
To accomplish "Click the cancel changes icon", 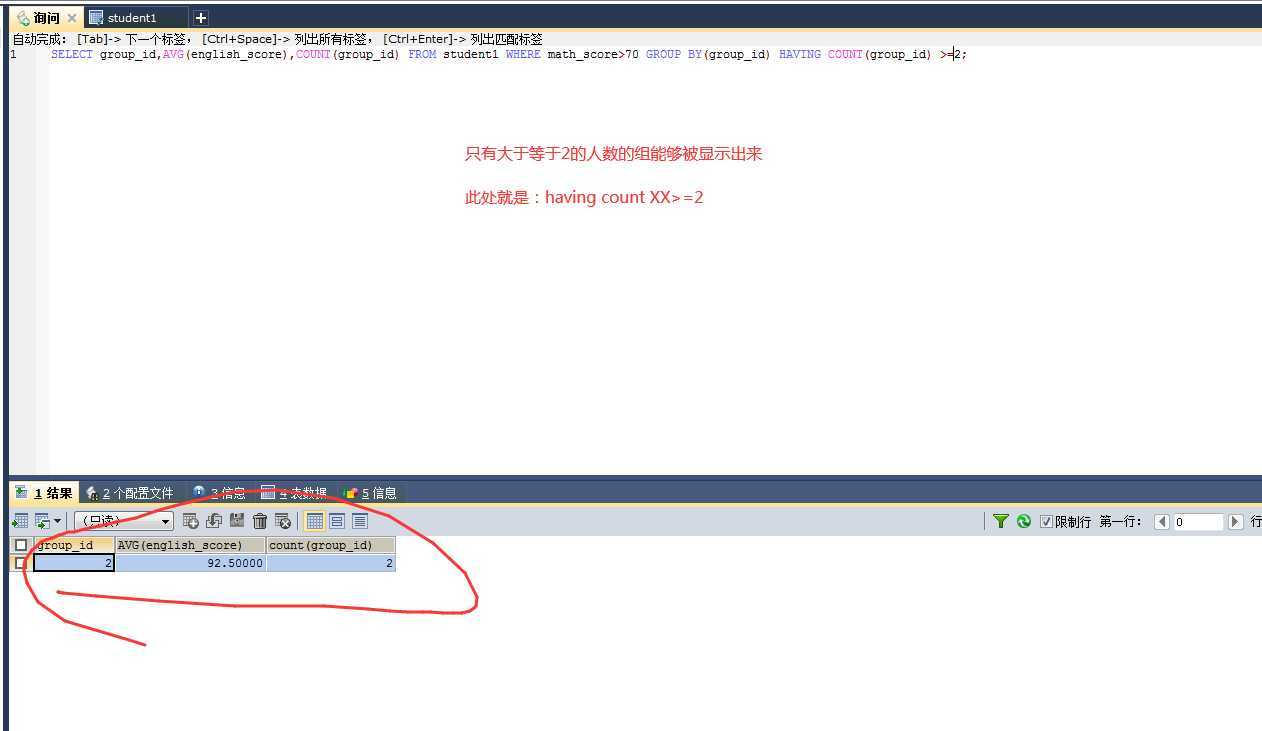I will coord(283,521).
